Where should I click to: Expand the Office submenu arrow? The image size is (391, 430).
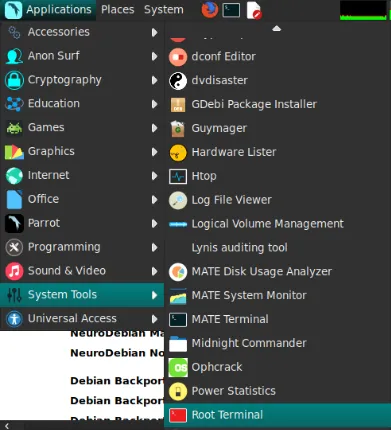coord(154,200)
